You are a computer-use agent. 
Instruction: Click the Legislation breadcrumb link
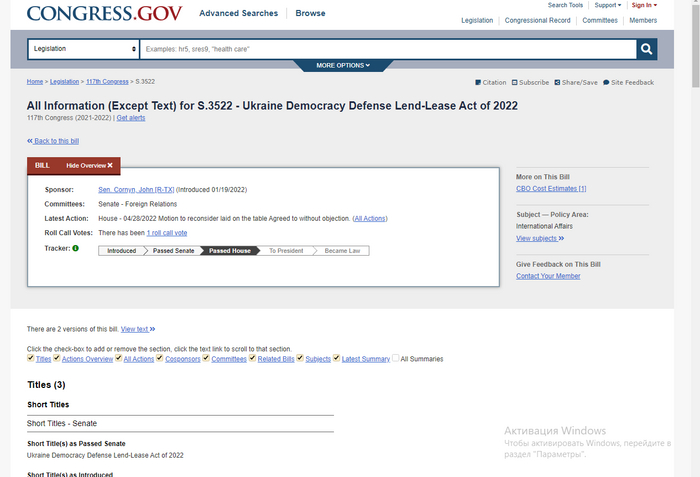pos(64,82)
